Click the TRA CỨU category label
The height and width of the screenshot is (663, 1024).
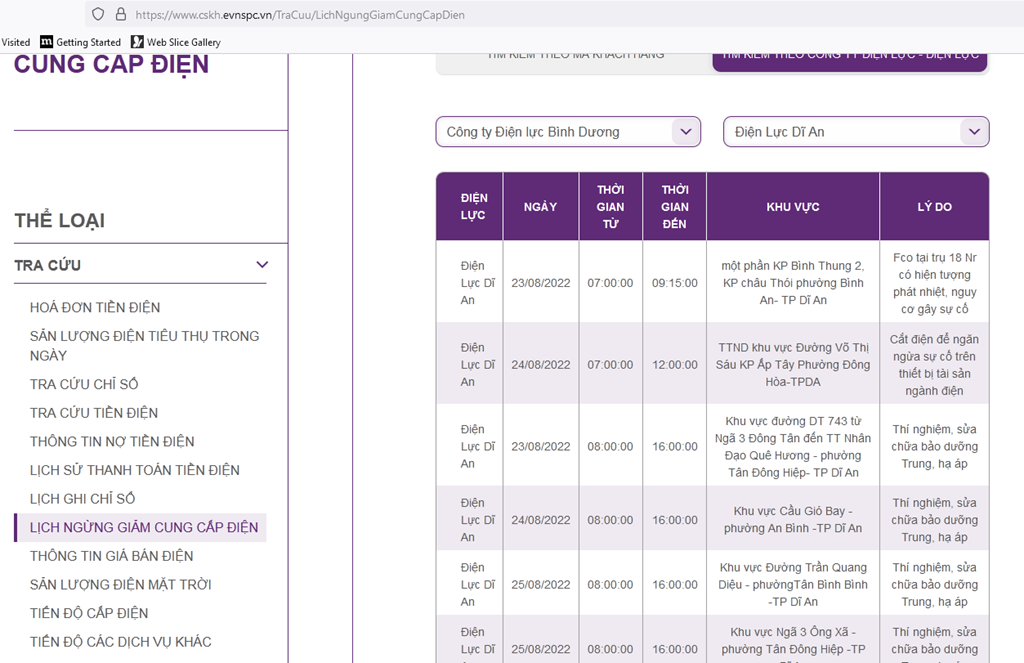[x=48, y=265]
